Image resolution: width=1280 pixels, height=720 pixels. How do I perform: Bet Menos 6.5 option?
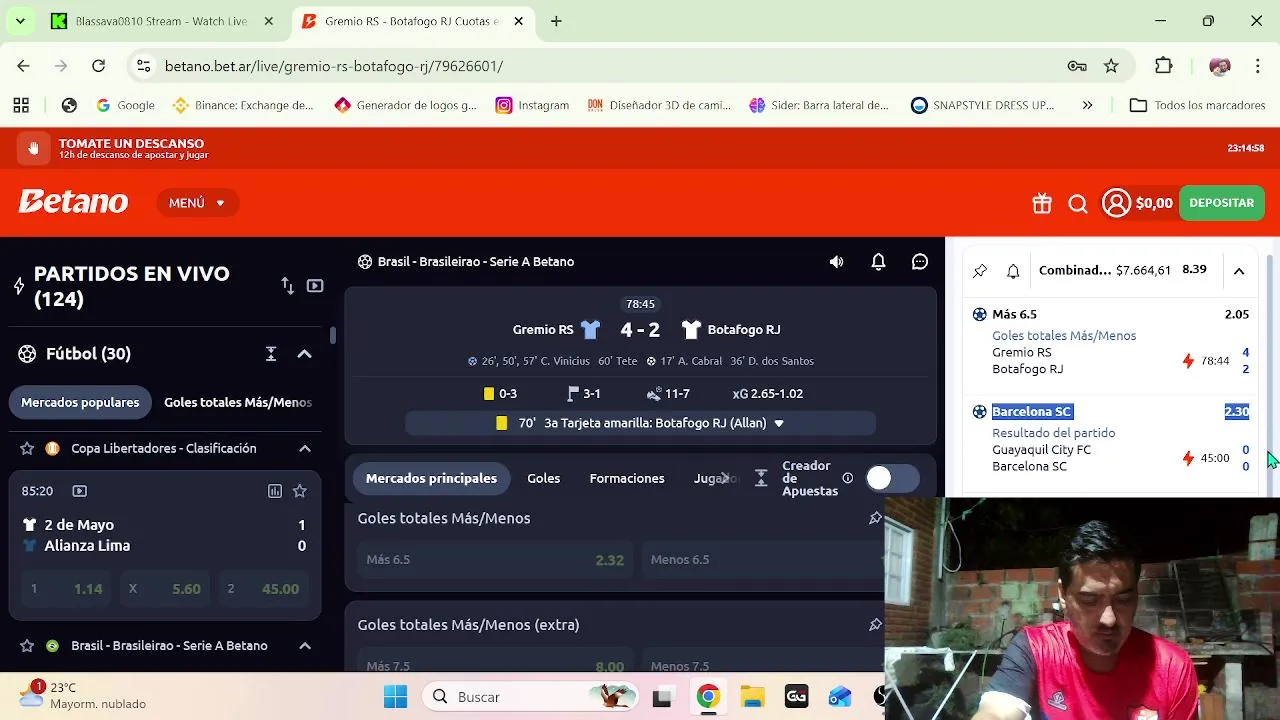coord(765,559)
